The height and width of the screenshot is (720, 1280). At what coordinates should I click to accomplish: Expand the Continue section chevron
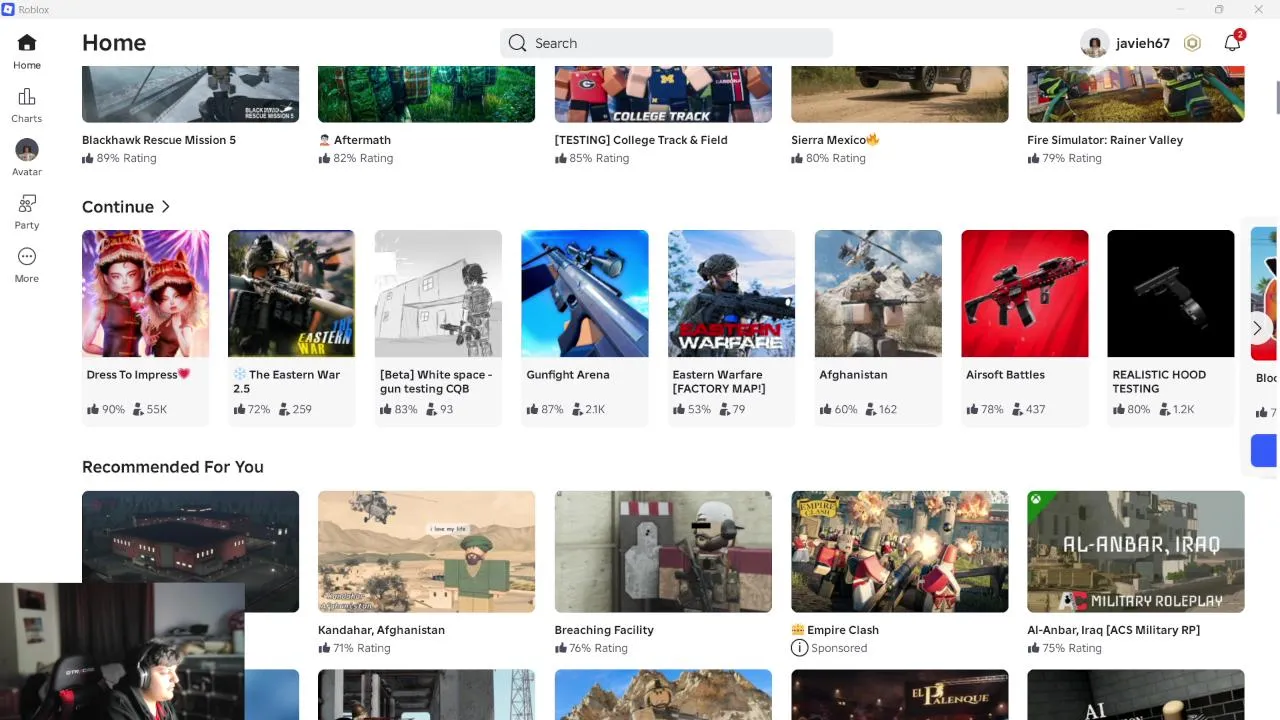click(166, 207)
